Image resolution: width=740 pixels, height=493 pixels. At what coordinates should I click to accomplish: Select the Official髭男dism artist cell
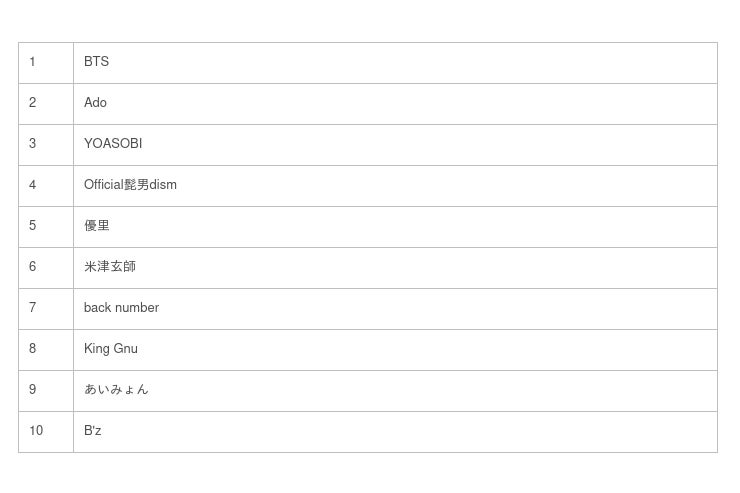130,185
